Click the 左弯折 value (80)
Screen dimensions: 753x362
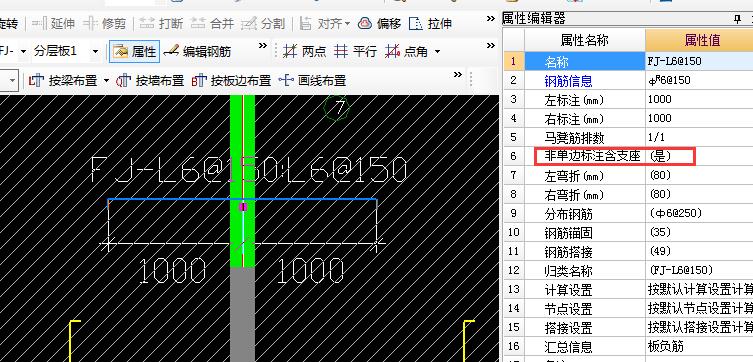tap(699, 175)
